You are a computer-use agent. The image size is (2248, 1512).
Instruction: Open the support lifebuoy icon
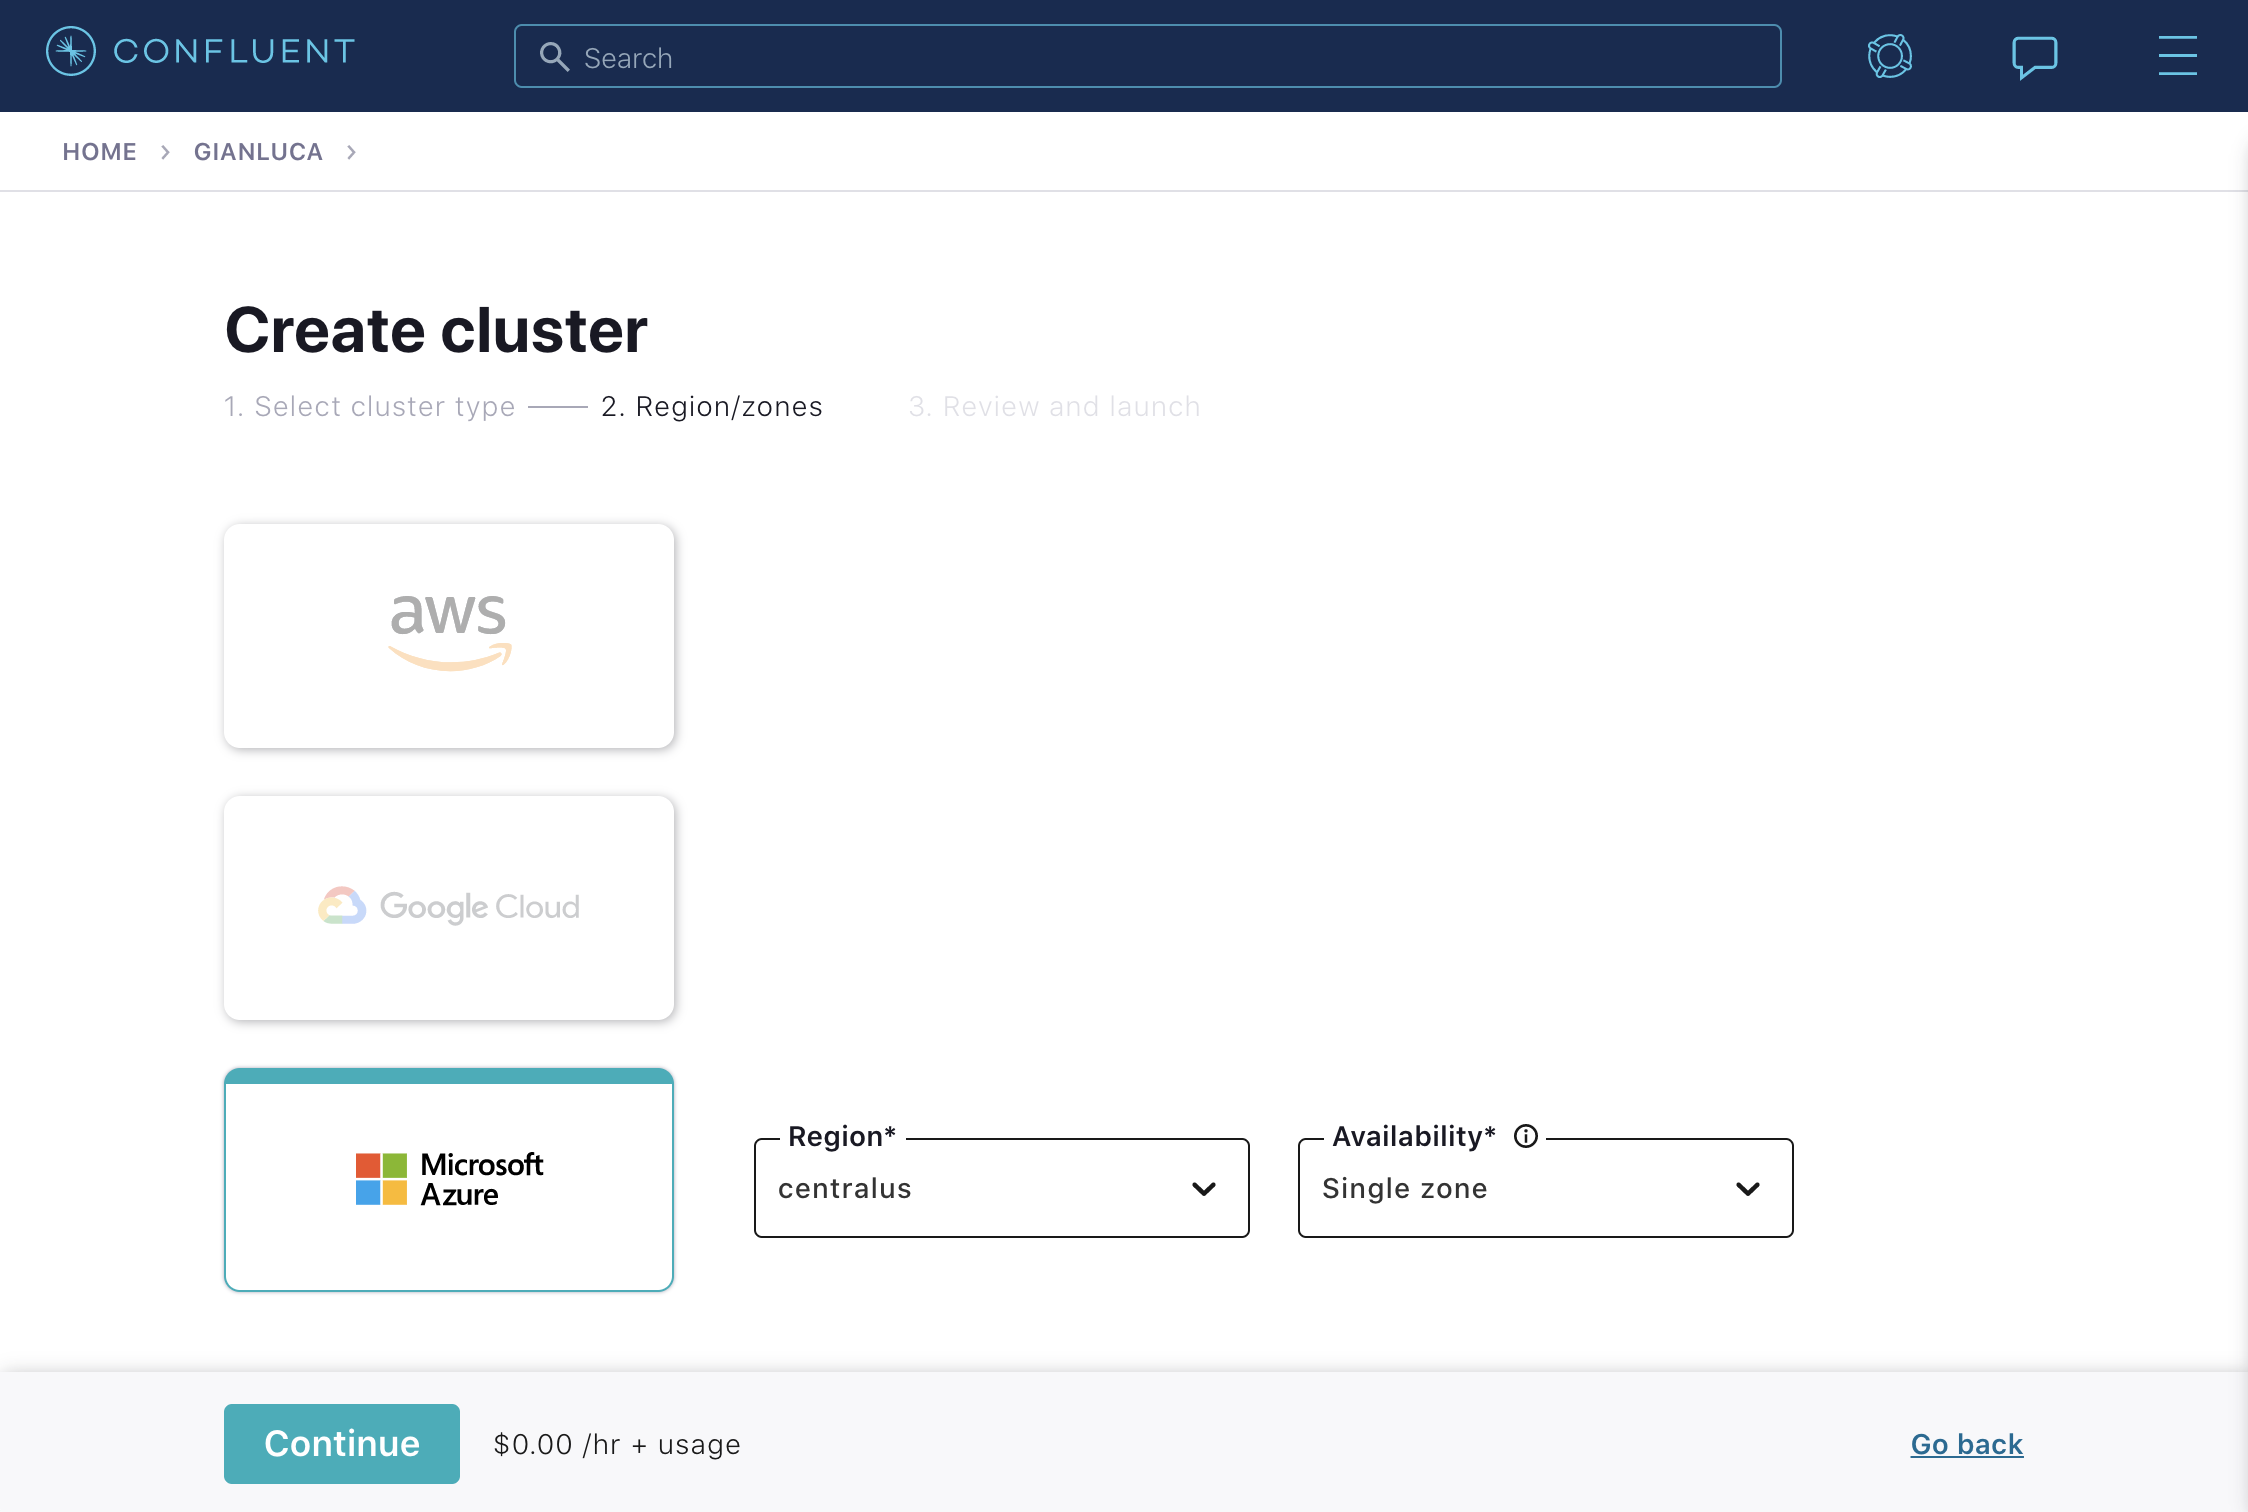1889,56
